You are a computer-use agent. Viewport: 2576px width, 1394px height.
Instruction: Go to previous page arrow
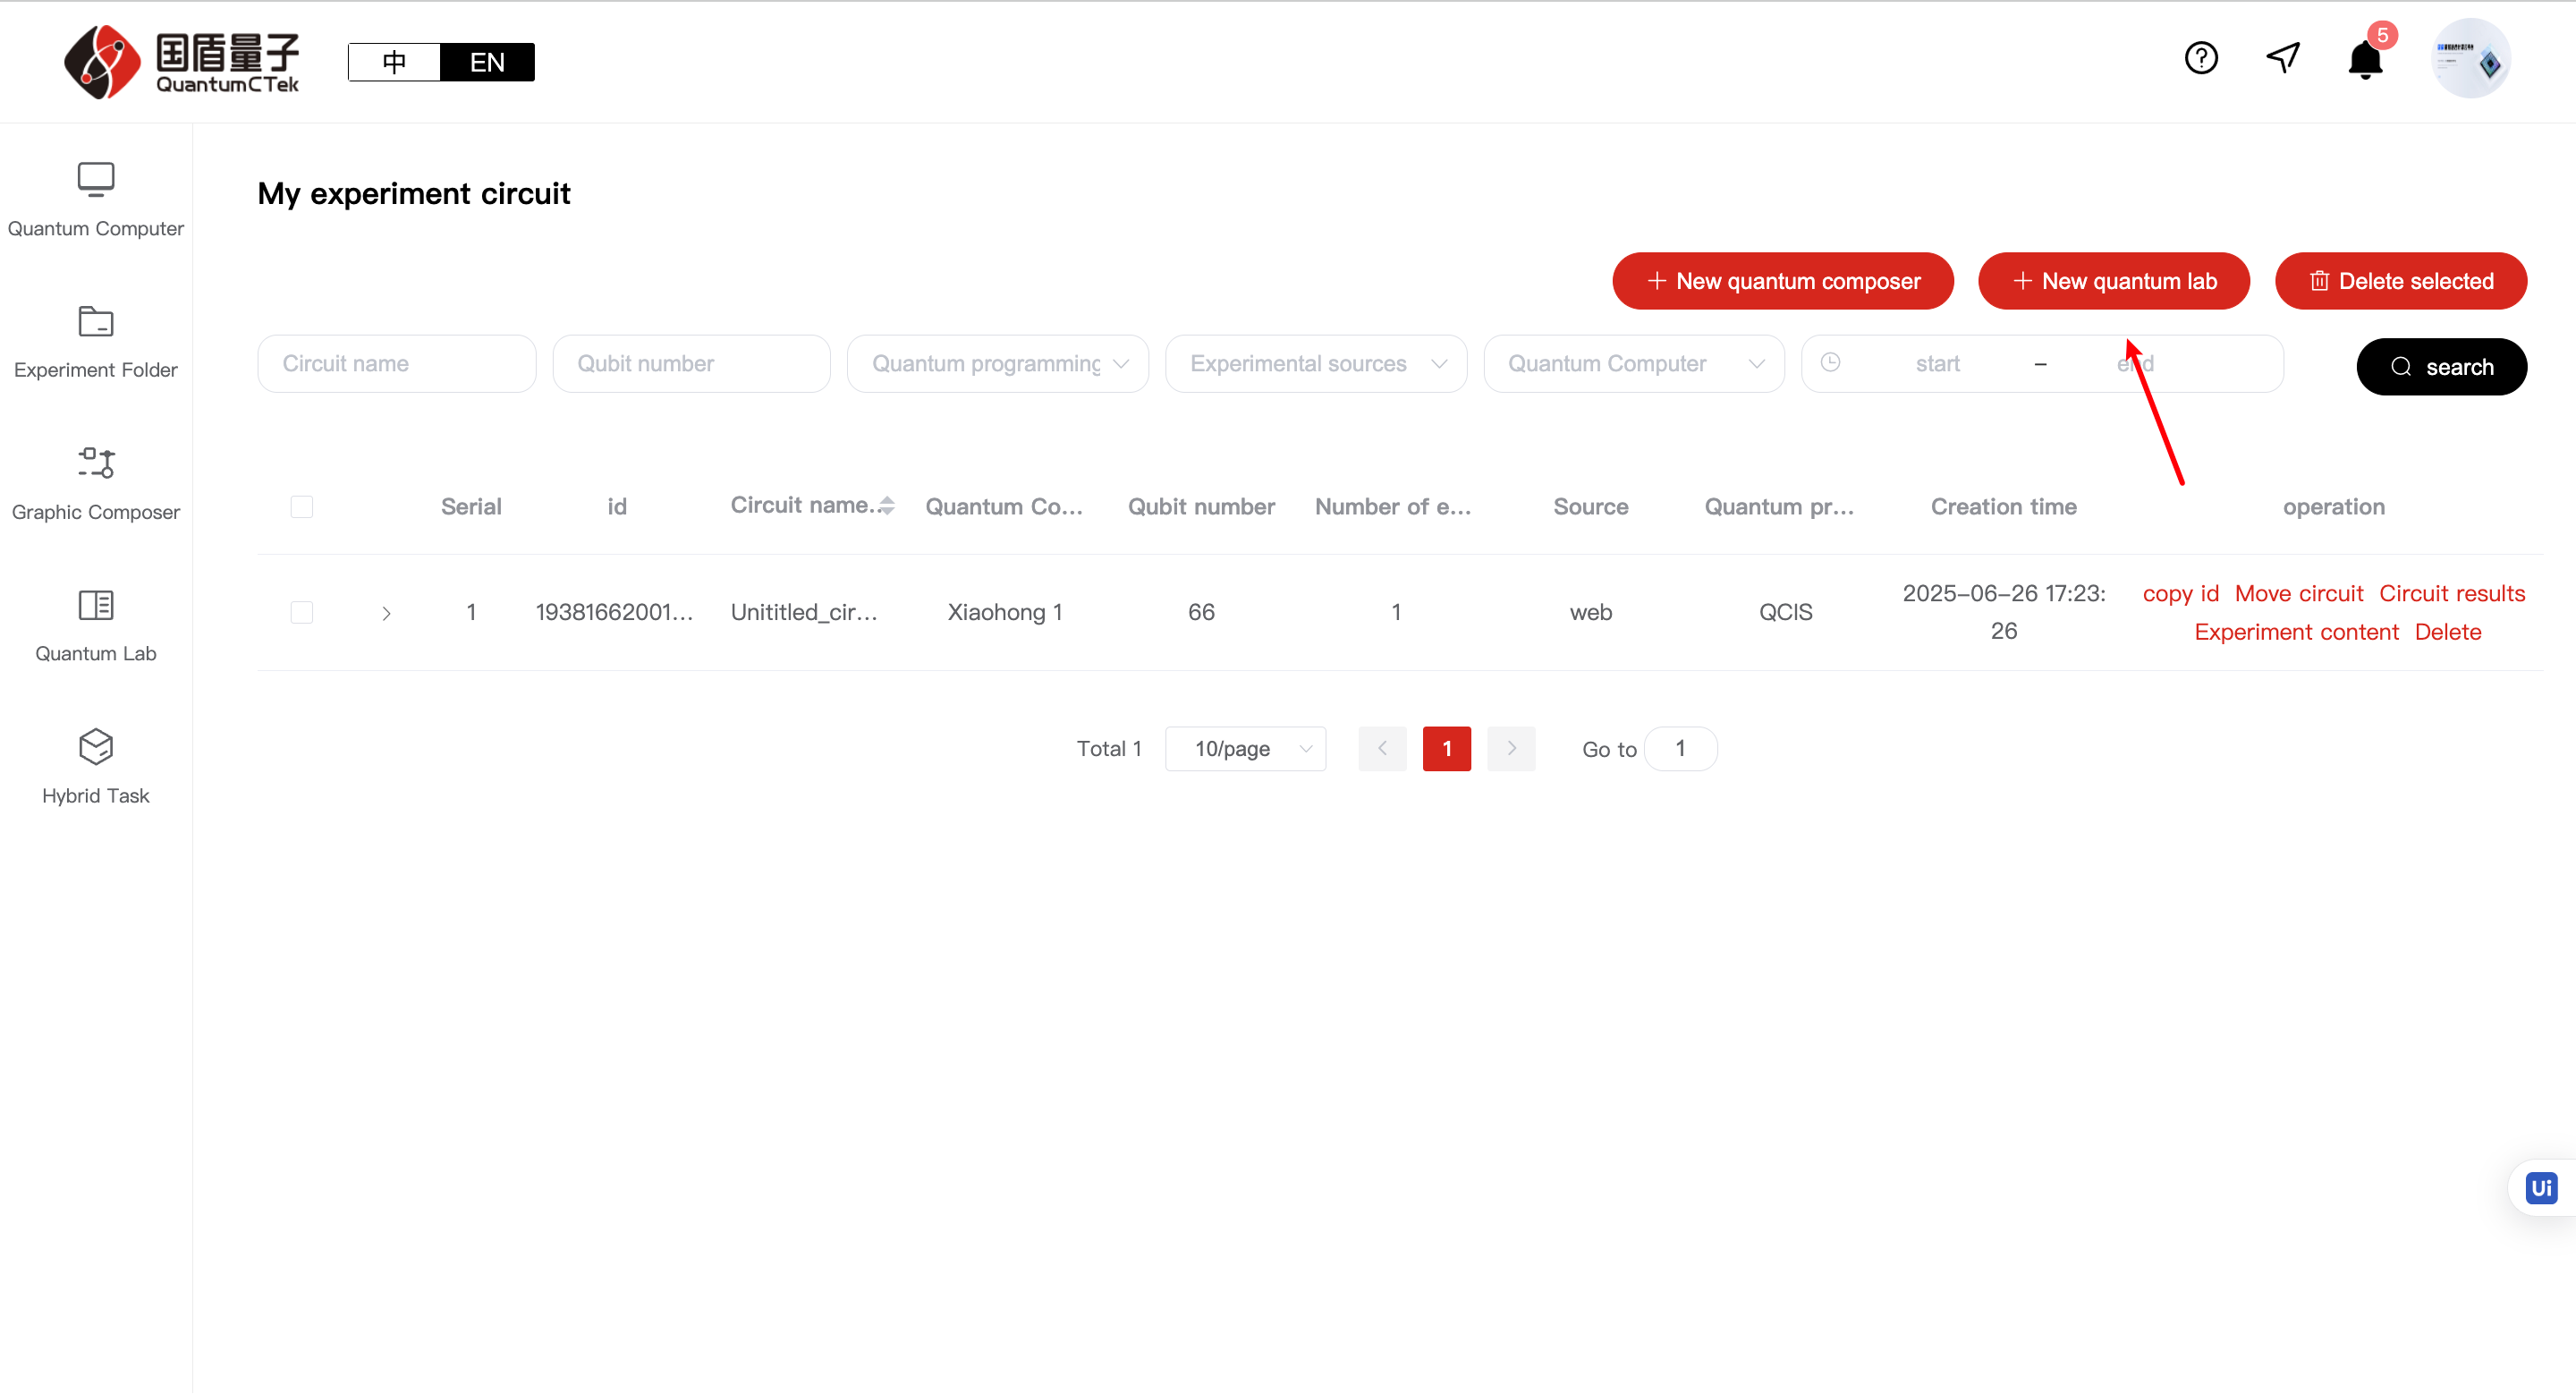tap(1382, 749)
